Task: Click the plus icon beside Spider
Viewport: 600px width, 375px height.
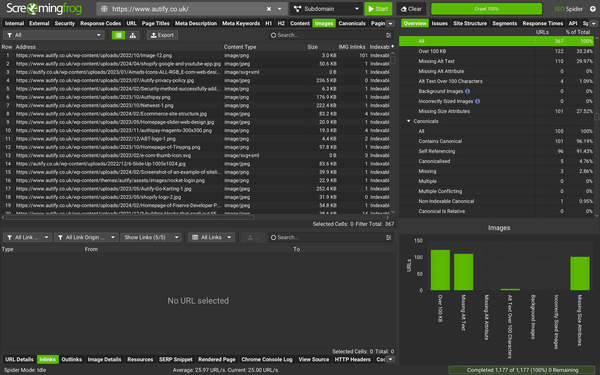Action: pos(593,9)
